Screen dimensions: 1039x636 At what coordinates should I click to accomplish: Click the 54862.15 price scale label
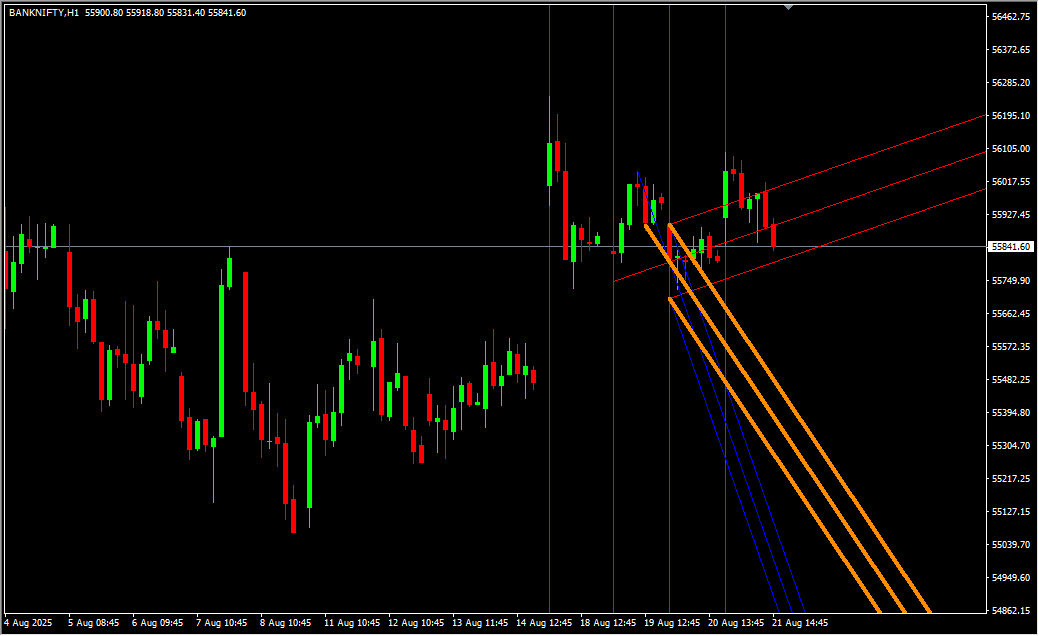coord(1010,610)
